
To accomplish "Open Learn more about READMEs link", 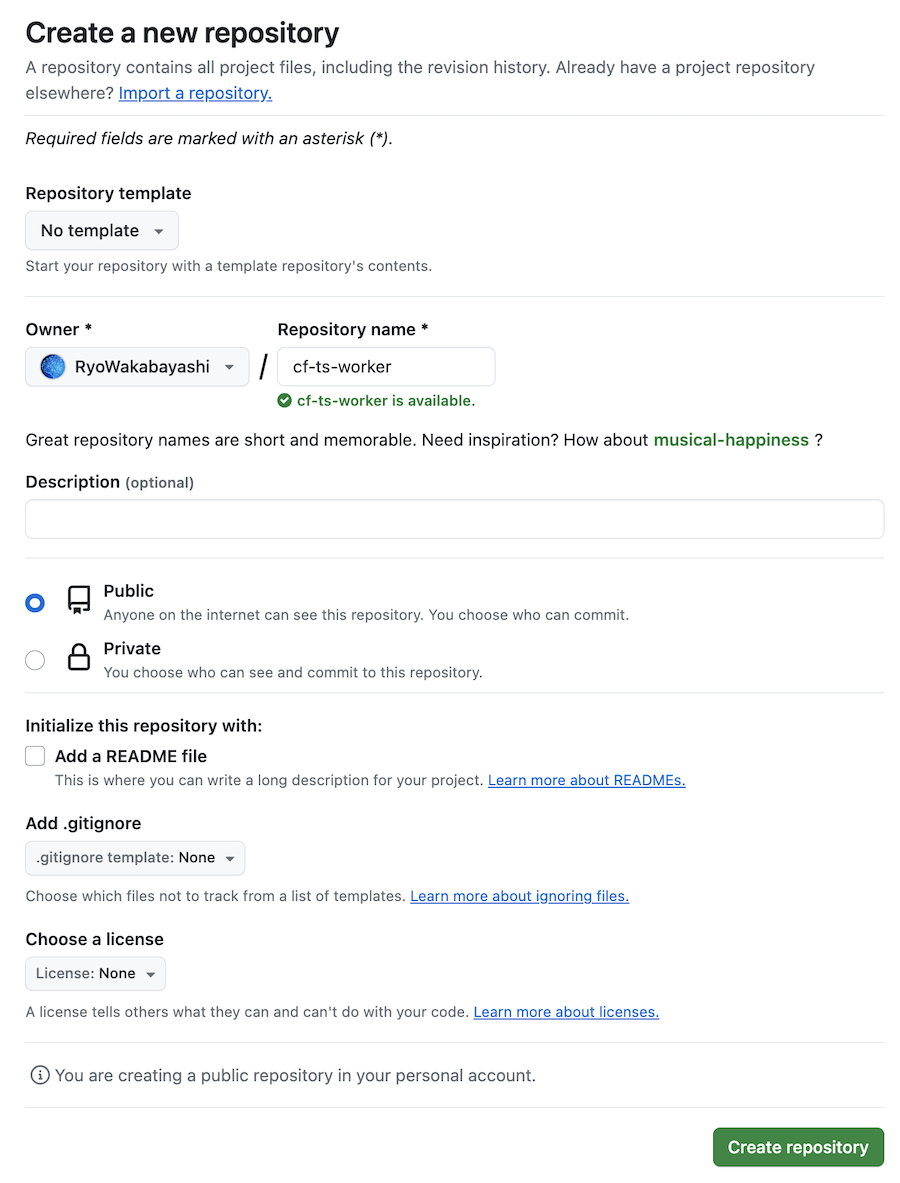I will [x=586, y=780].
